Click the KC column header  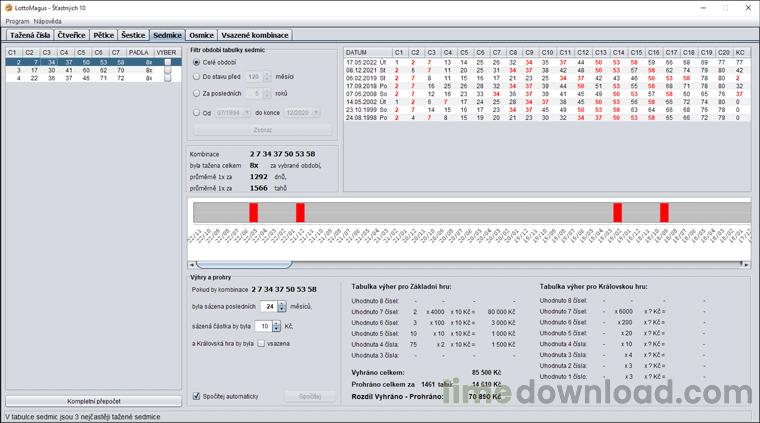tap(740, 52)
